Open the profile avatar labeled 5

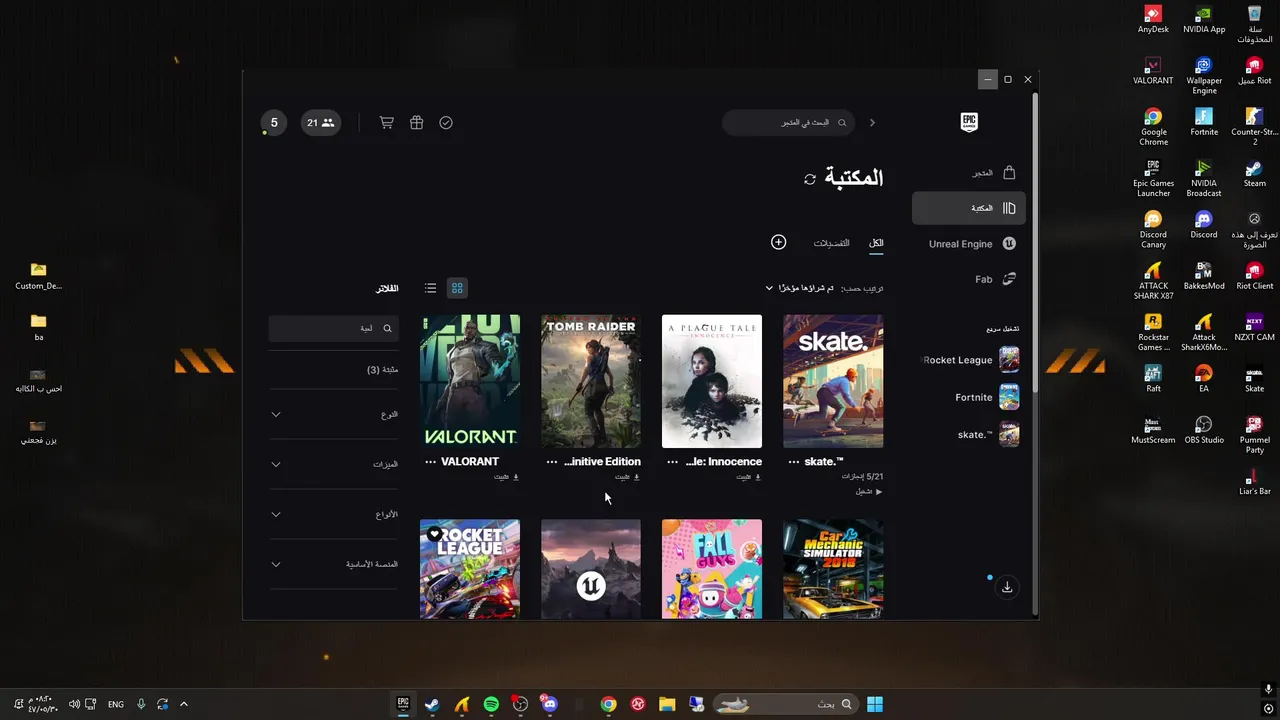click(274, 122)
